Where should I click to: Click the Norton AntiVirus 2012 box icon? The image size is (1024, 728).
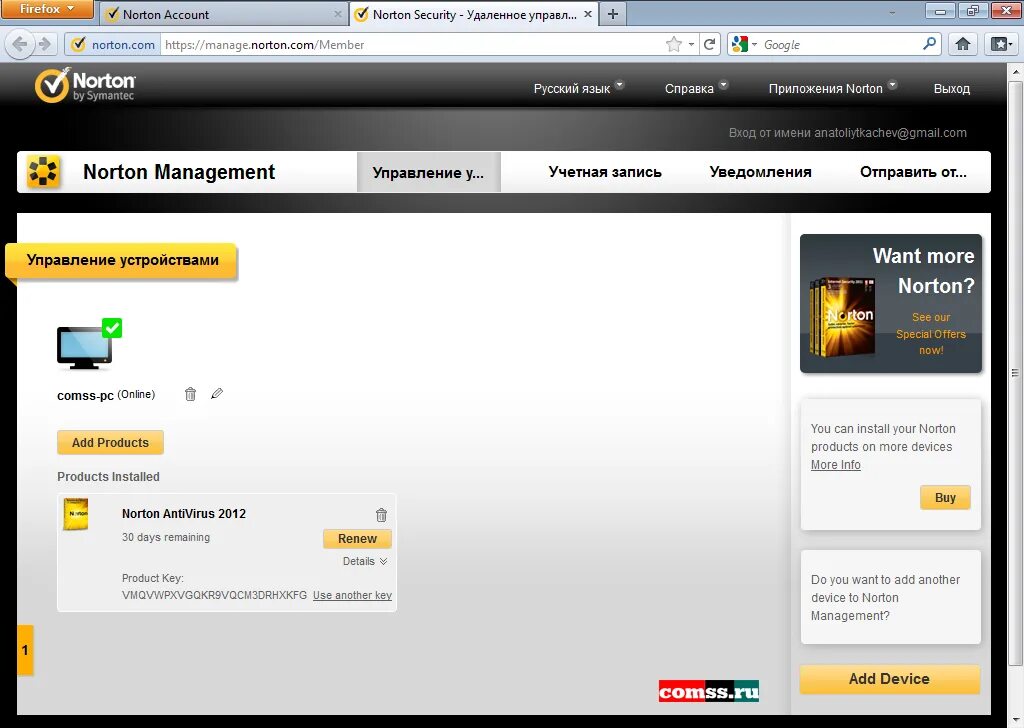click(x=76, y=514)
